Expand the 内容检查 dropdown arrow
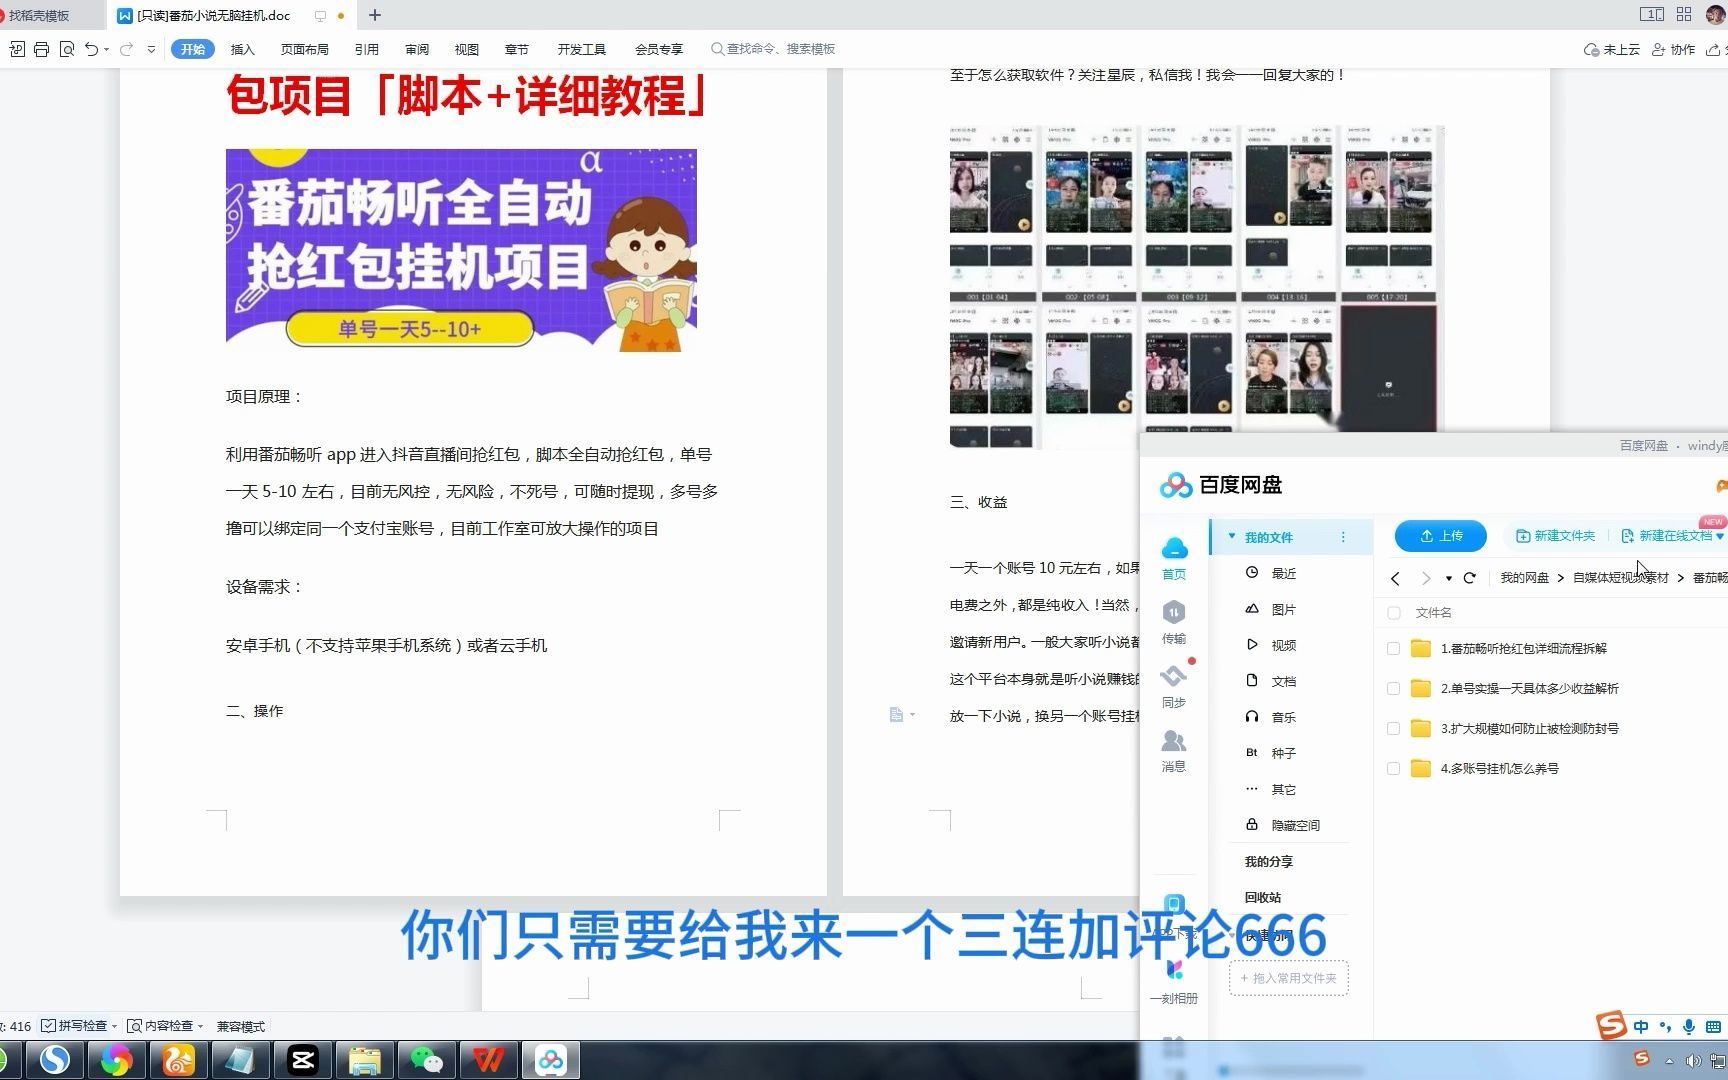The height and width of the screenshot is (1080, 1728). point(200,1026)
